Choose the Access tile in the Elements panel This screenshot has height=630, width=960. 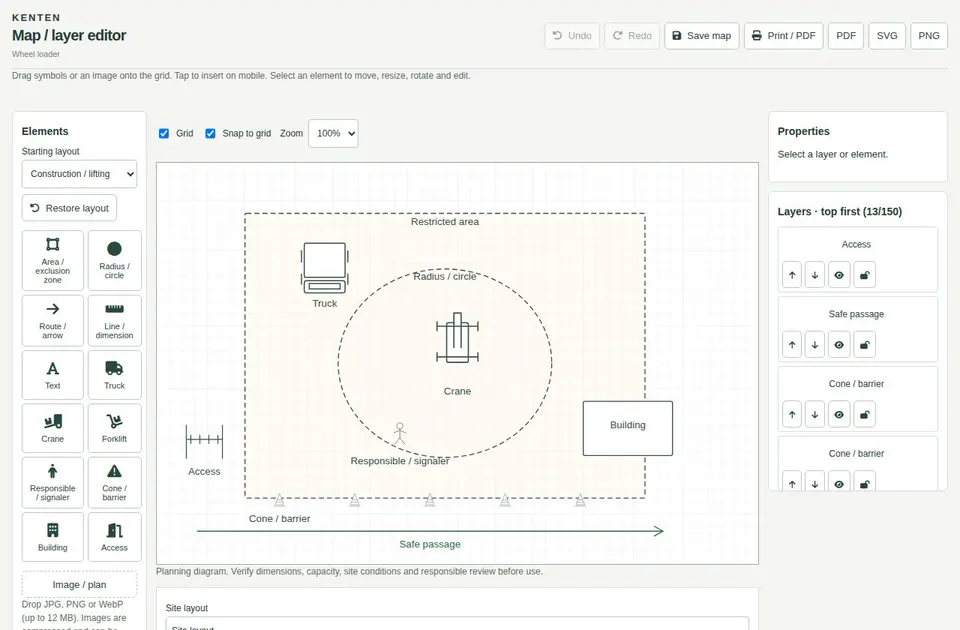pos(114,537)
